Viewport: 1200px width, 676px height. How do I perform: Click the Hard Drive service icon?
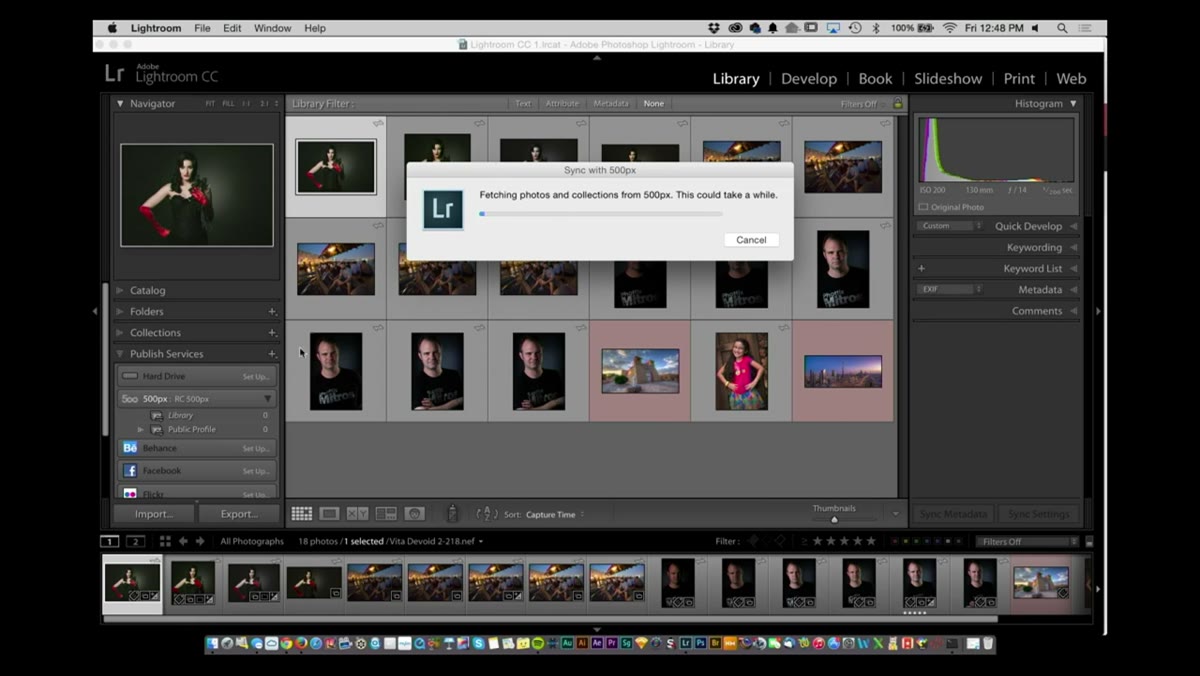click(130, 376)
